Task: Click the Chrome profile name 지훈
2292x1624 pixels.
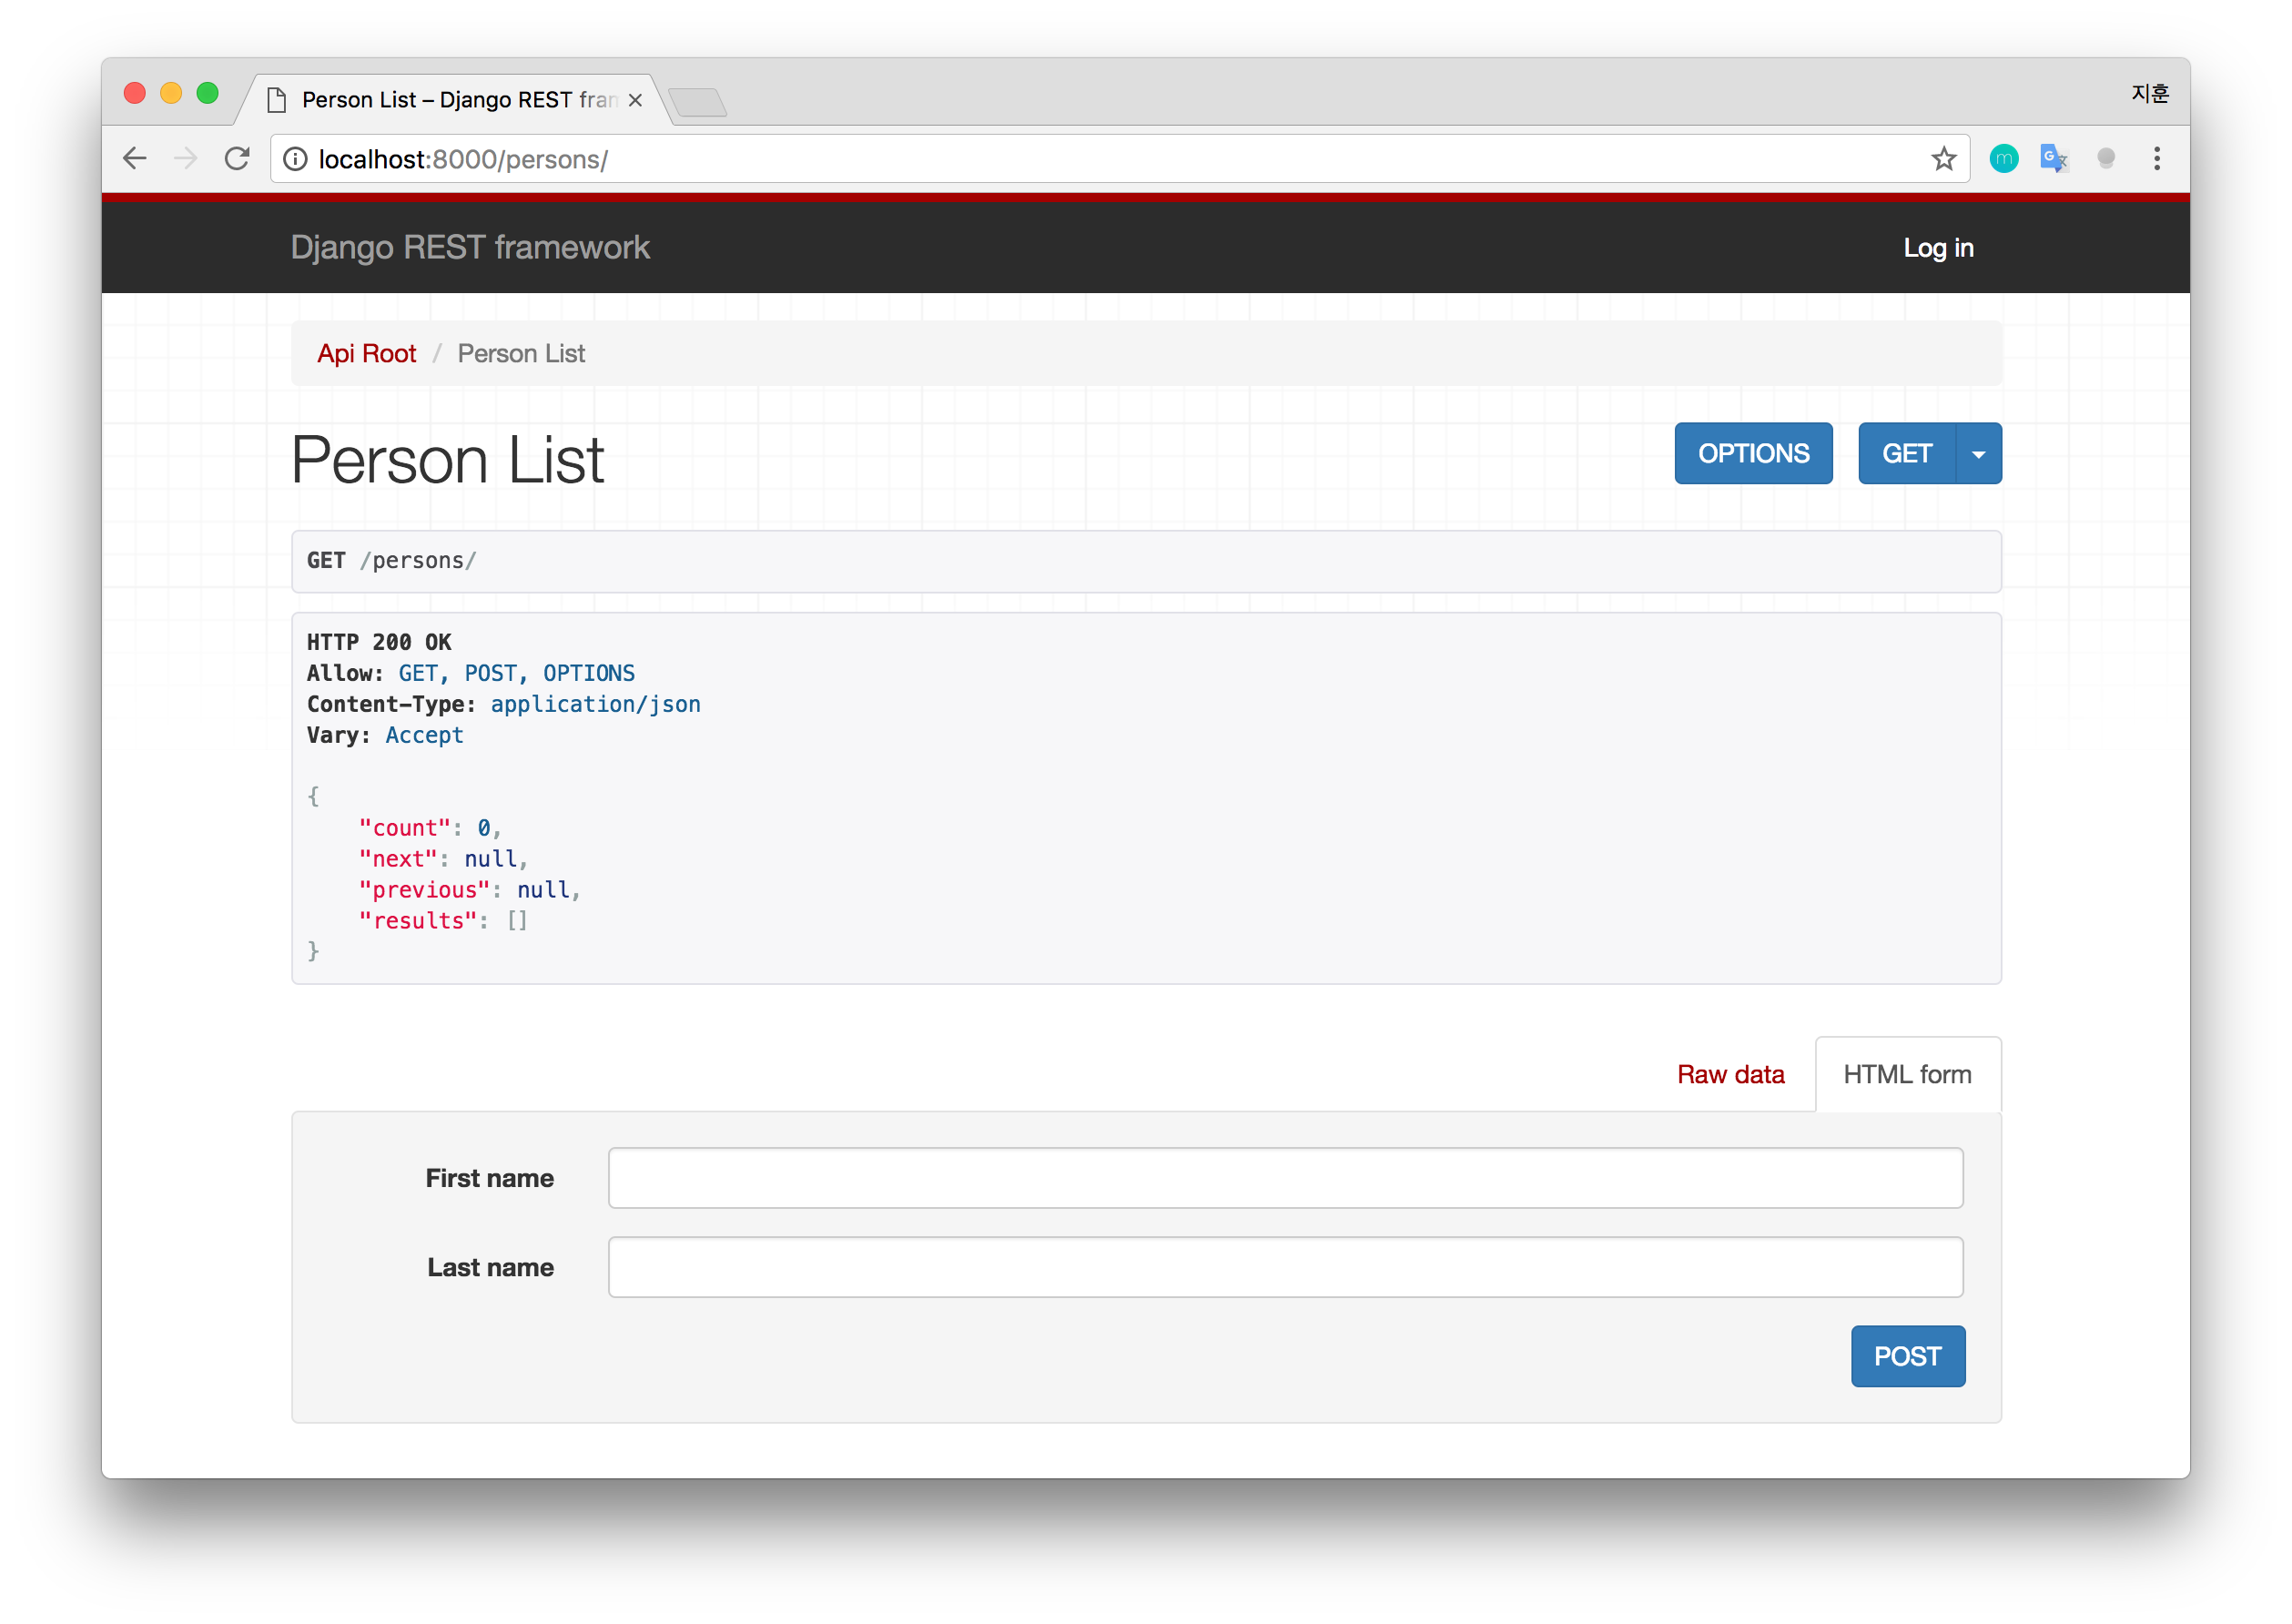Action: [x=2149, y=93]
